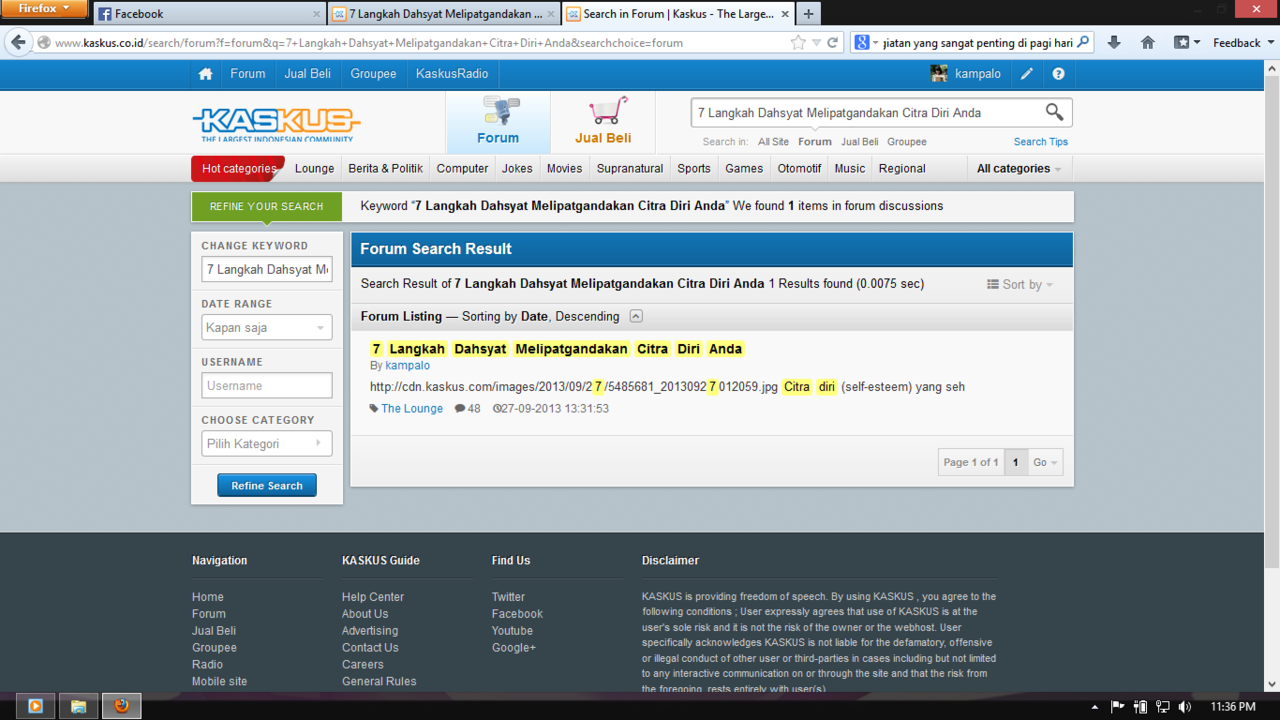The image size is (1280, 720).
Task: Click page 1 pagination button
Action: [x=1015, y=462]
